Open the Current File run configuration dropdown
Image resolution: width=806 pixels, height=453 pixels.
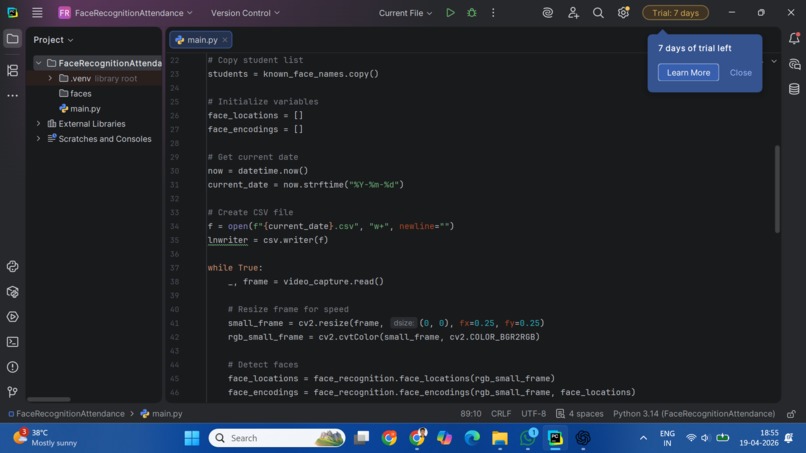(405, 13)
